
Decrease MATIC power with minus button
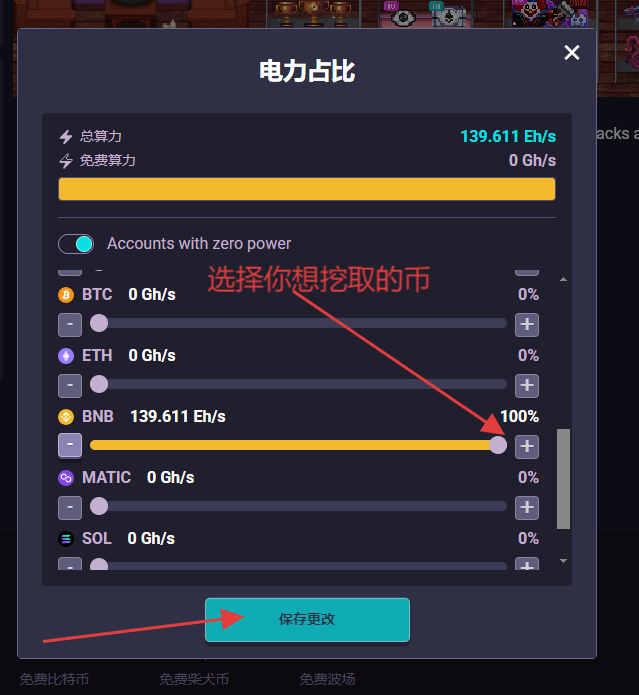(x=70, y=507)
